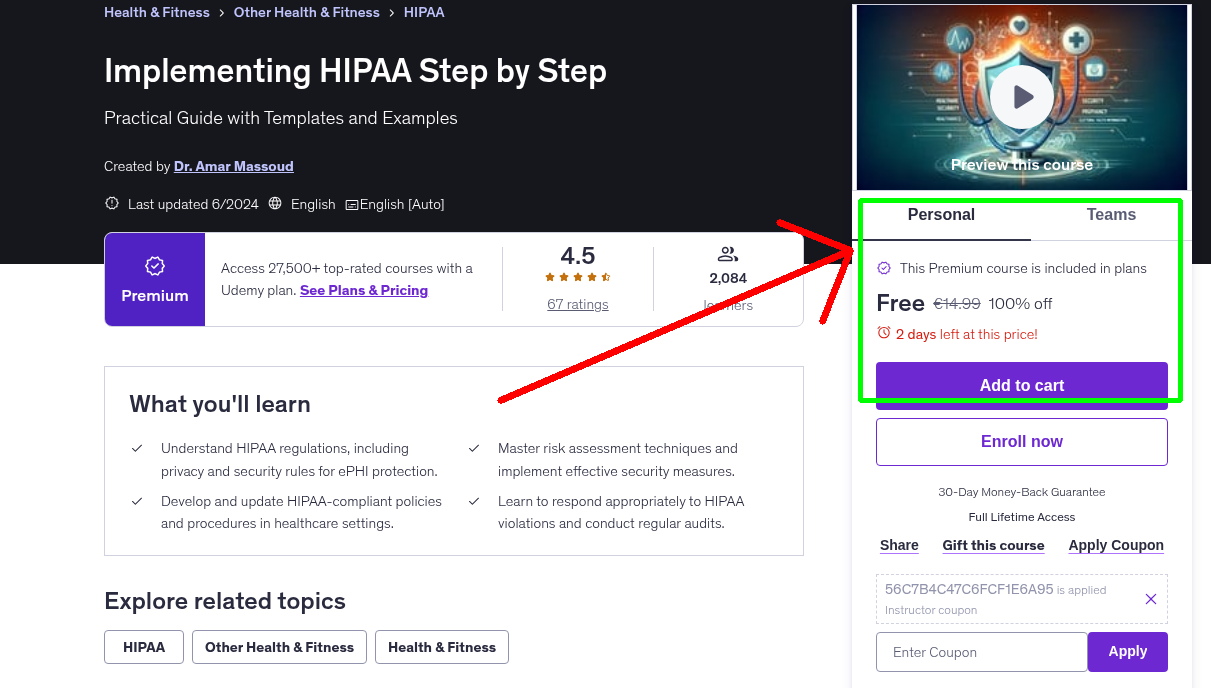Click the captions icon beside English [Auto]
This screenshot has width=1211, height=688.
click(351, 204)
